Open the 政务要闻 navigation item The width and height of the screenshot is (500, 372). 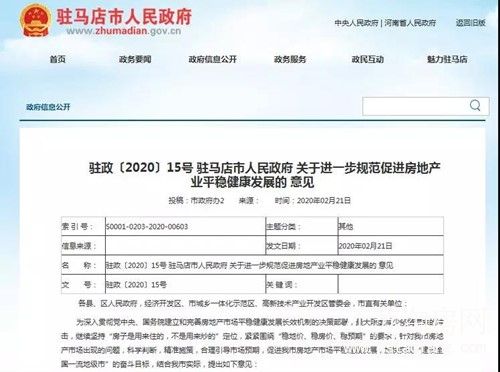click(135, 59)
